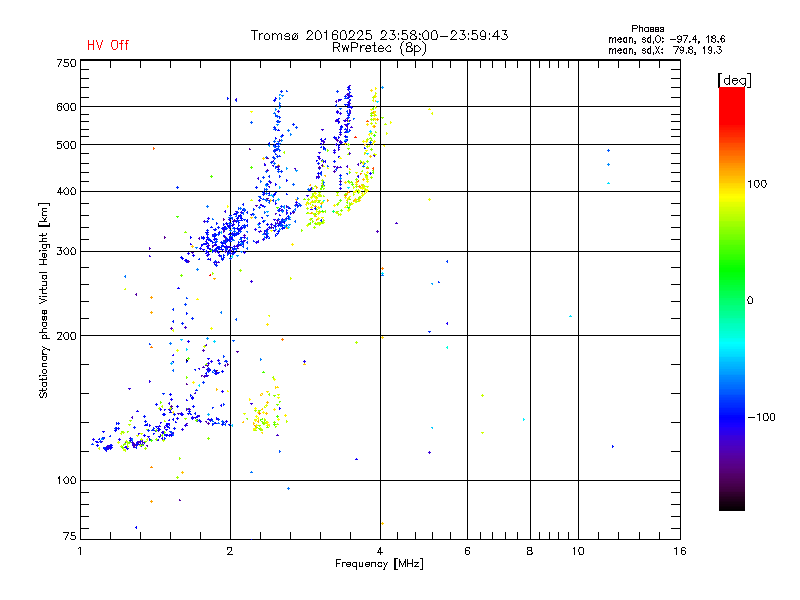Click the dense blue echo cluster near 2 MHz, 300 km
This screenshot has height=600, width=800.
(224, 235)
